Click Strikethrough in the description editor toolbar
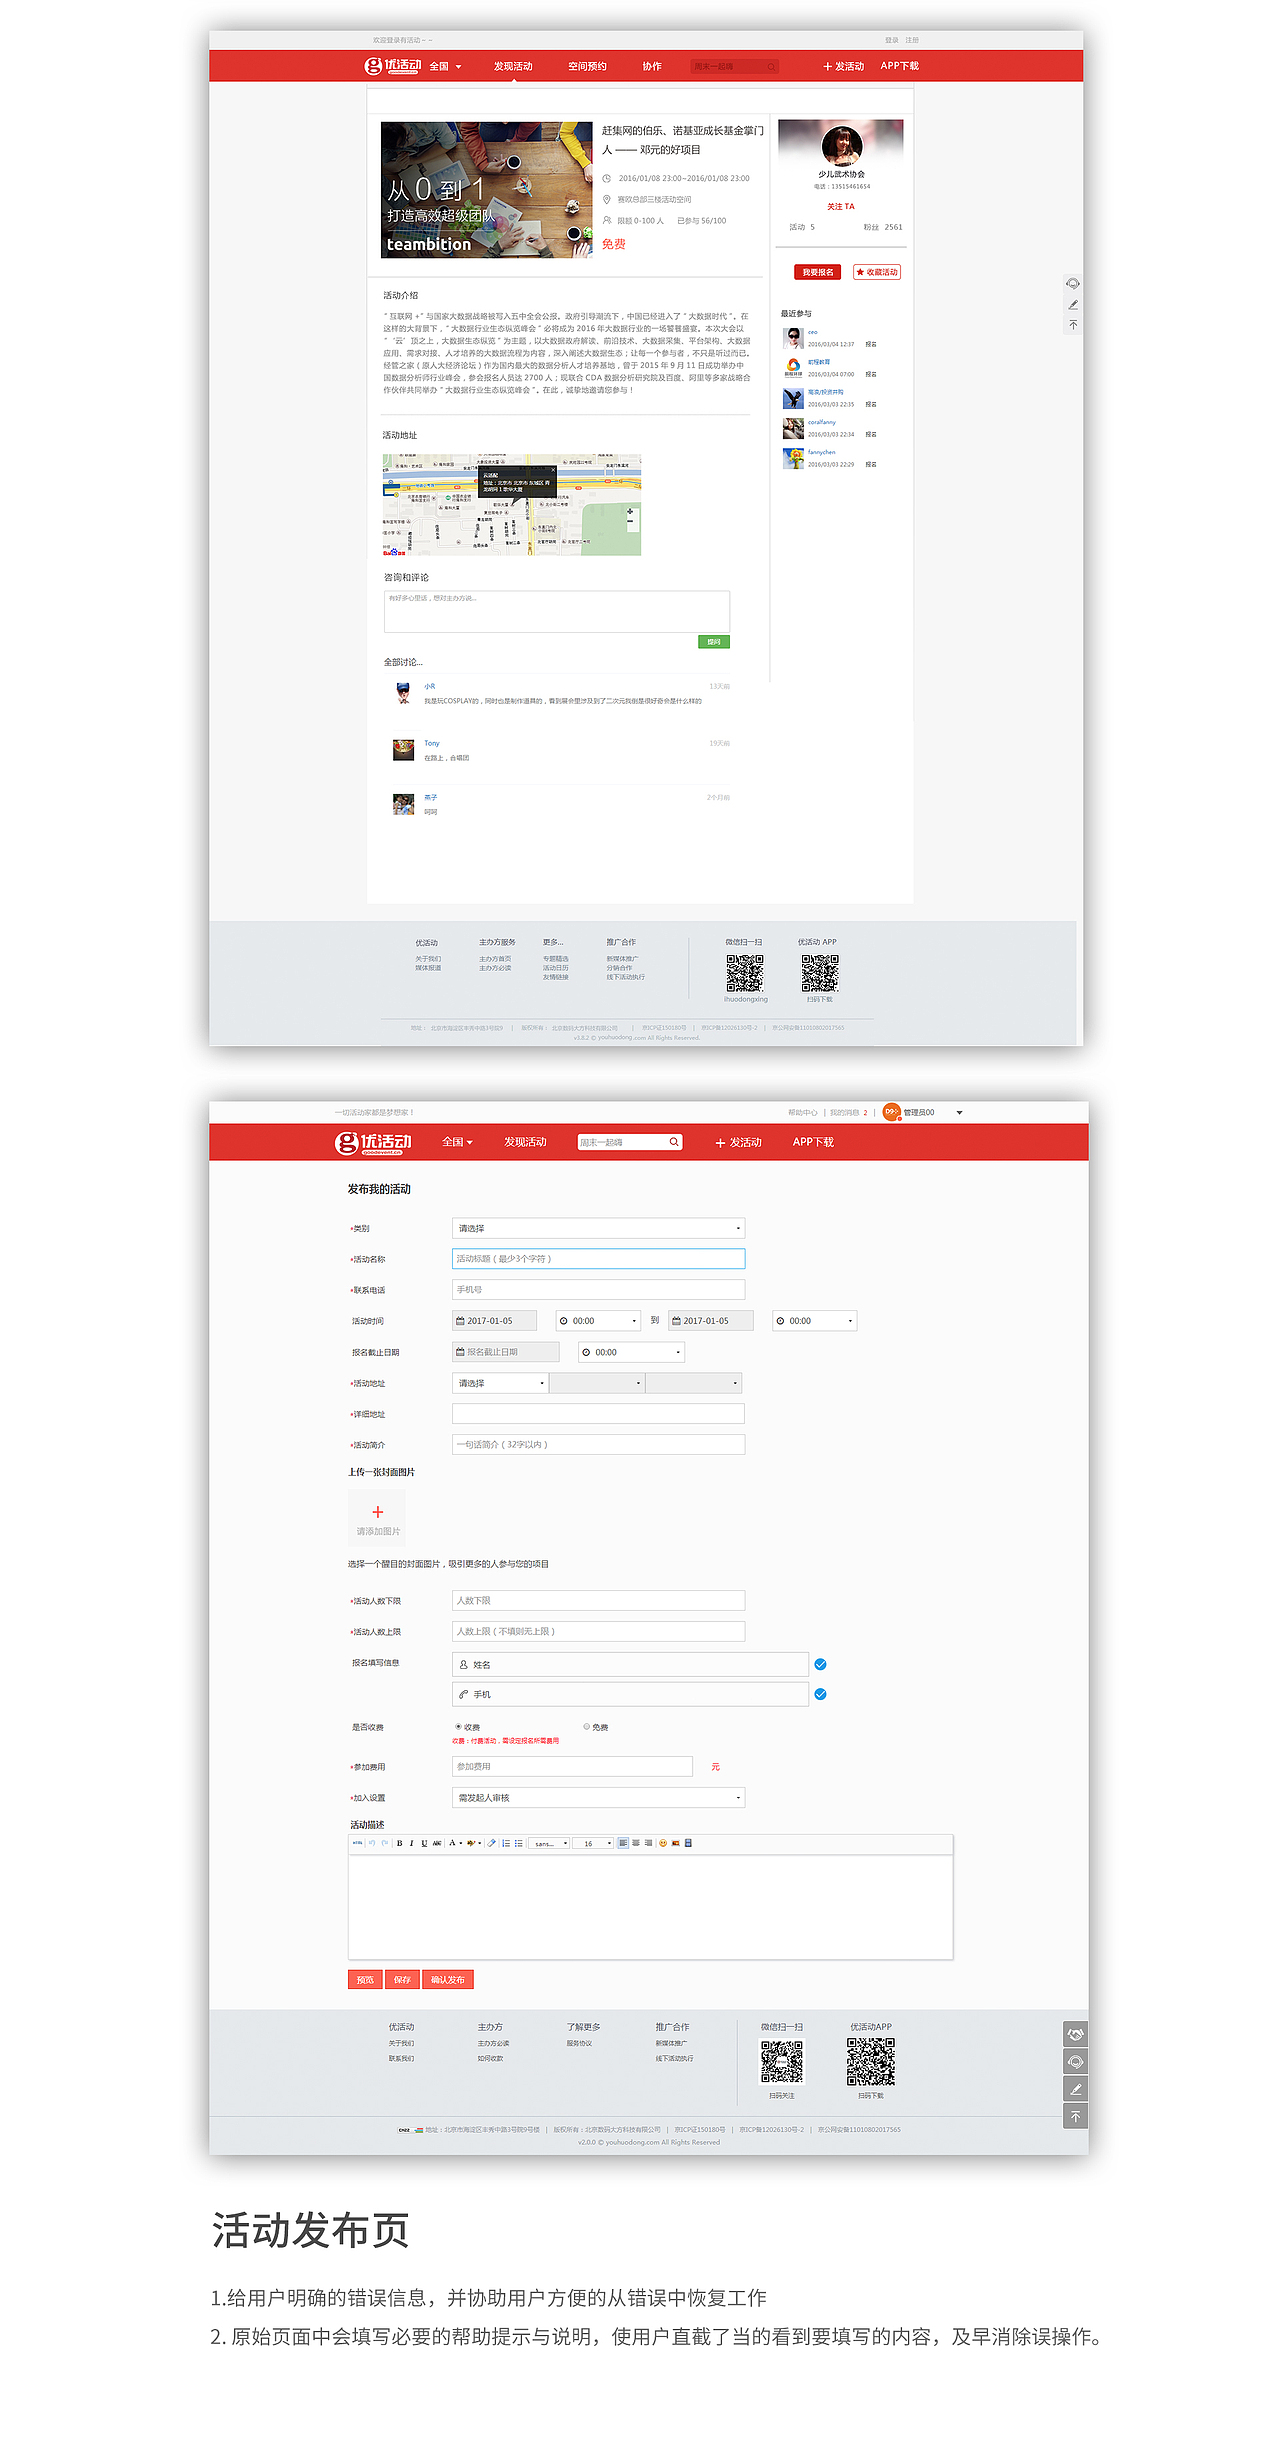This screenshot has width=1280, height=2449. 437,1843
